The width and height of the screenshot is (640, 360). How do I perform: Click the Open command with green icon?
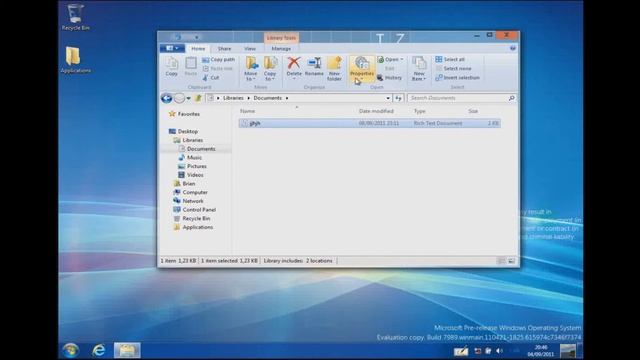point(390,60)
